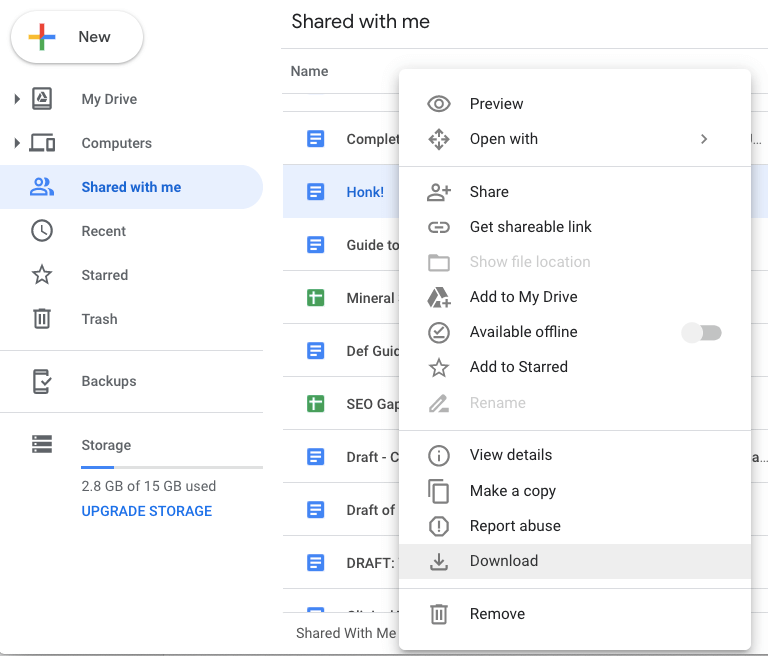Expand the Computers tree arrow
Image resolution: width=768 pixels, height=656 pixels.
pos(17,143)
